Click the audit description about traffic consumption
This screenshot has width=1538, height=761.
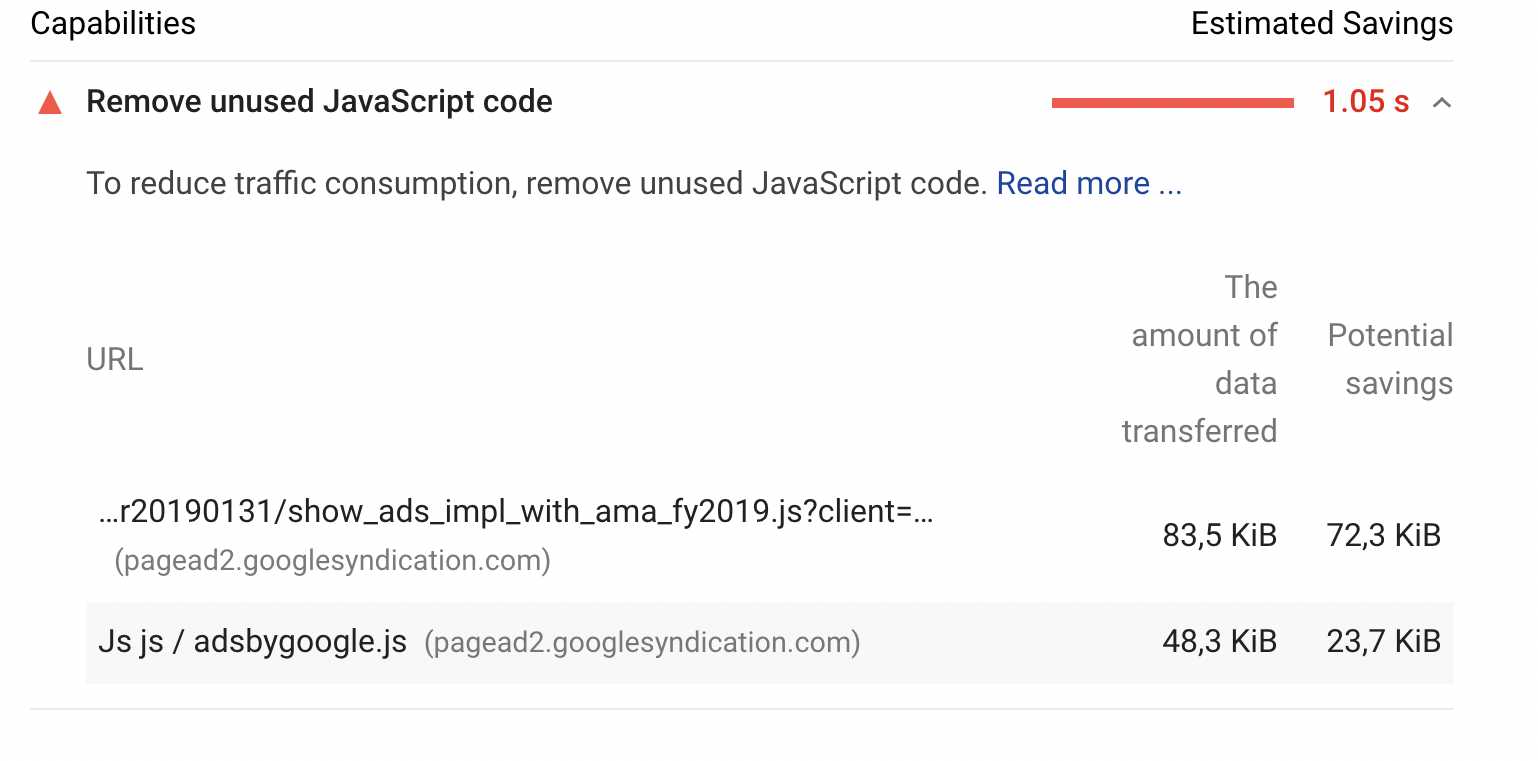click(x=537, y=184)
